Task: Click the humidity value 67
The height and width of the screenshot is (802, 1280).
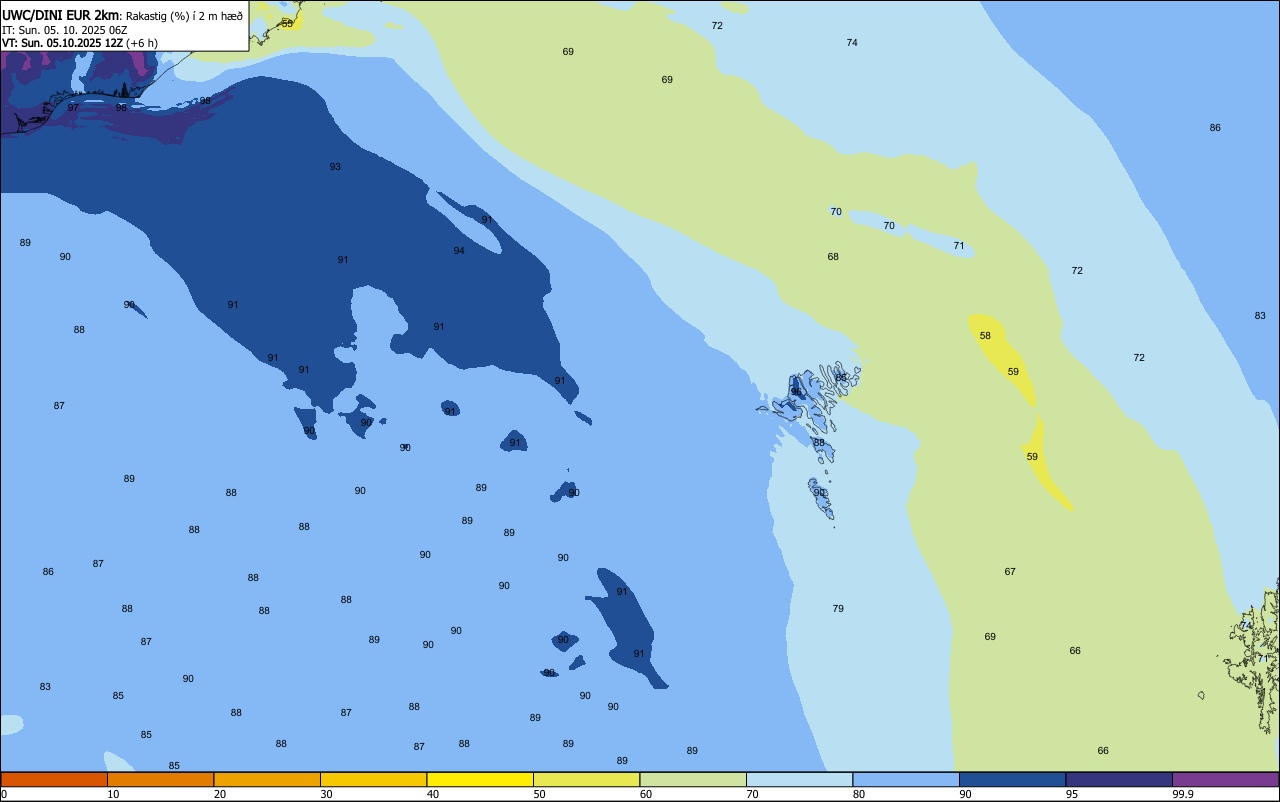Action: pos(1010,572)
